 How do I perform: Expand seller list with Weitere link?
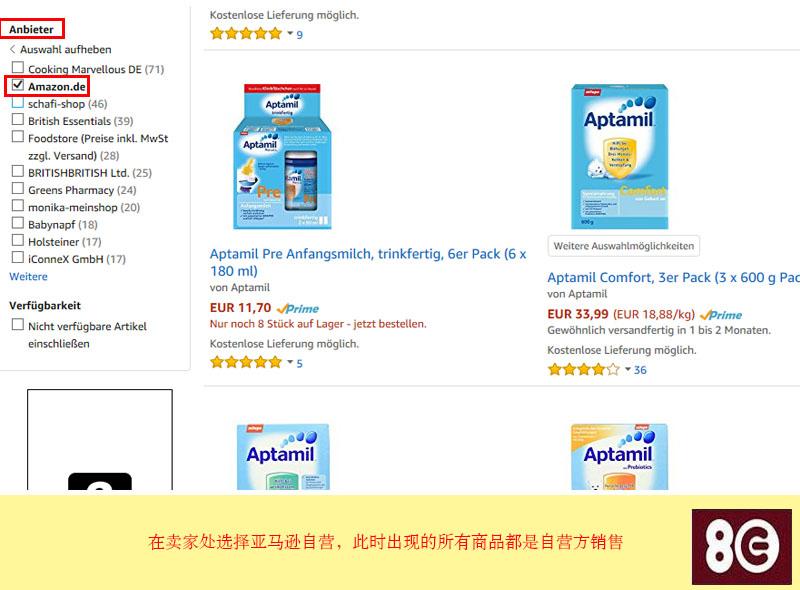click(x=29, y=277)
